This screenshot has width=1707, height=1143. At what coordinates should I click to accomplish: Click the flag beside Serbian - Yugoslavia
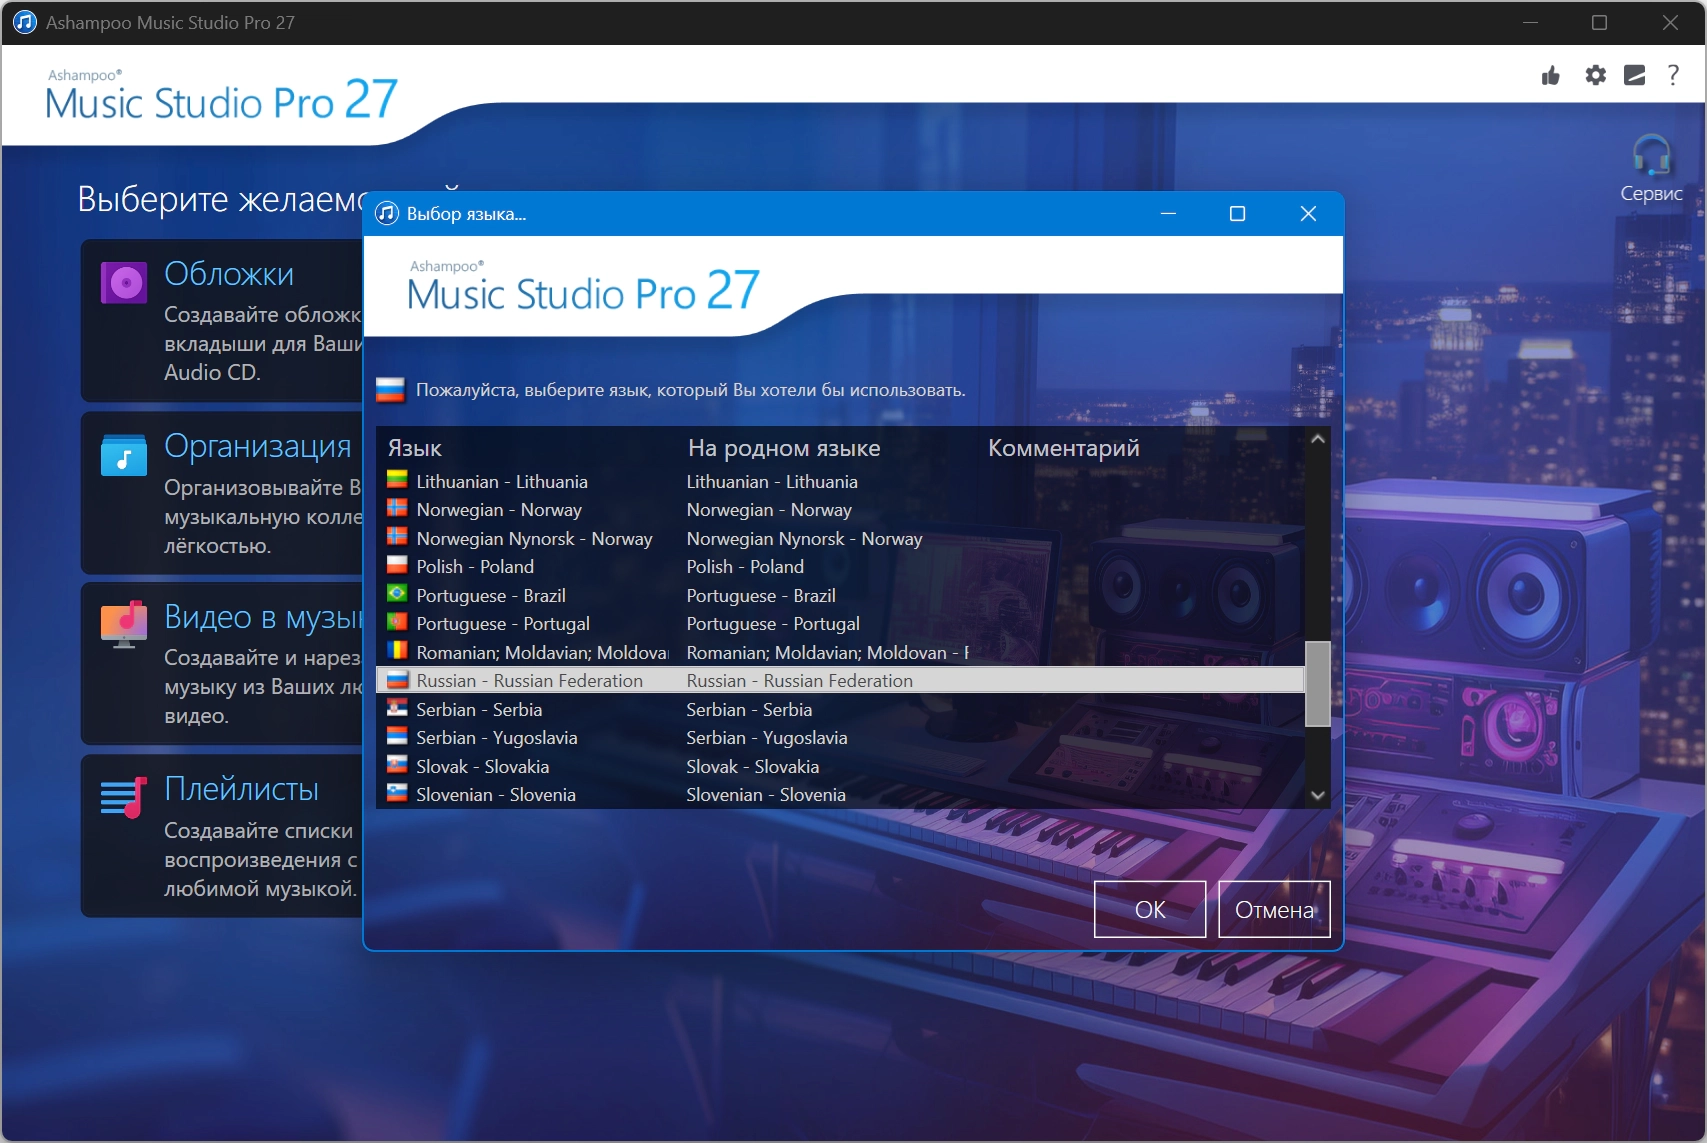(x=397, y=736)
